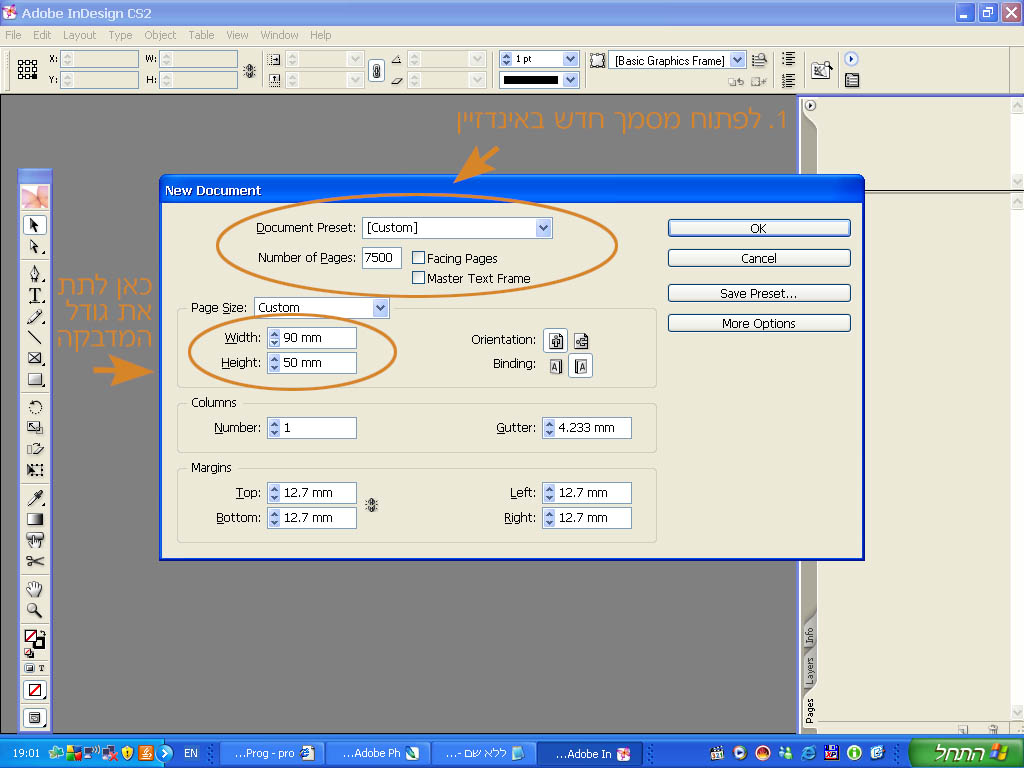Select the Pen tool
Screen dimensions: 1024x768
coord(35,273)
